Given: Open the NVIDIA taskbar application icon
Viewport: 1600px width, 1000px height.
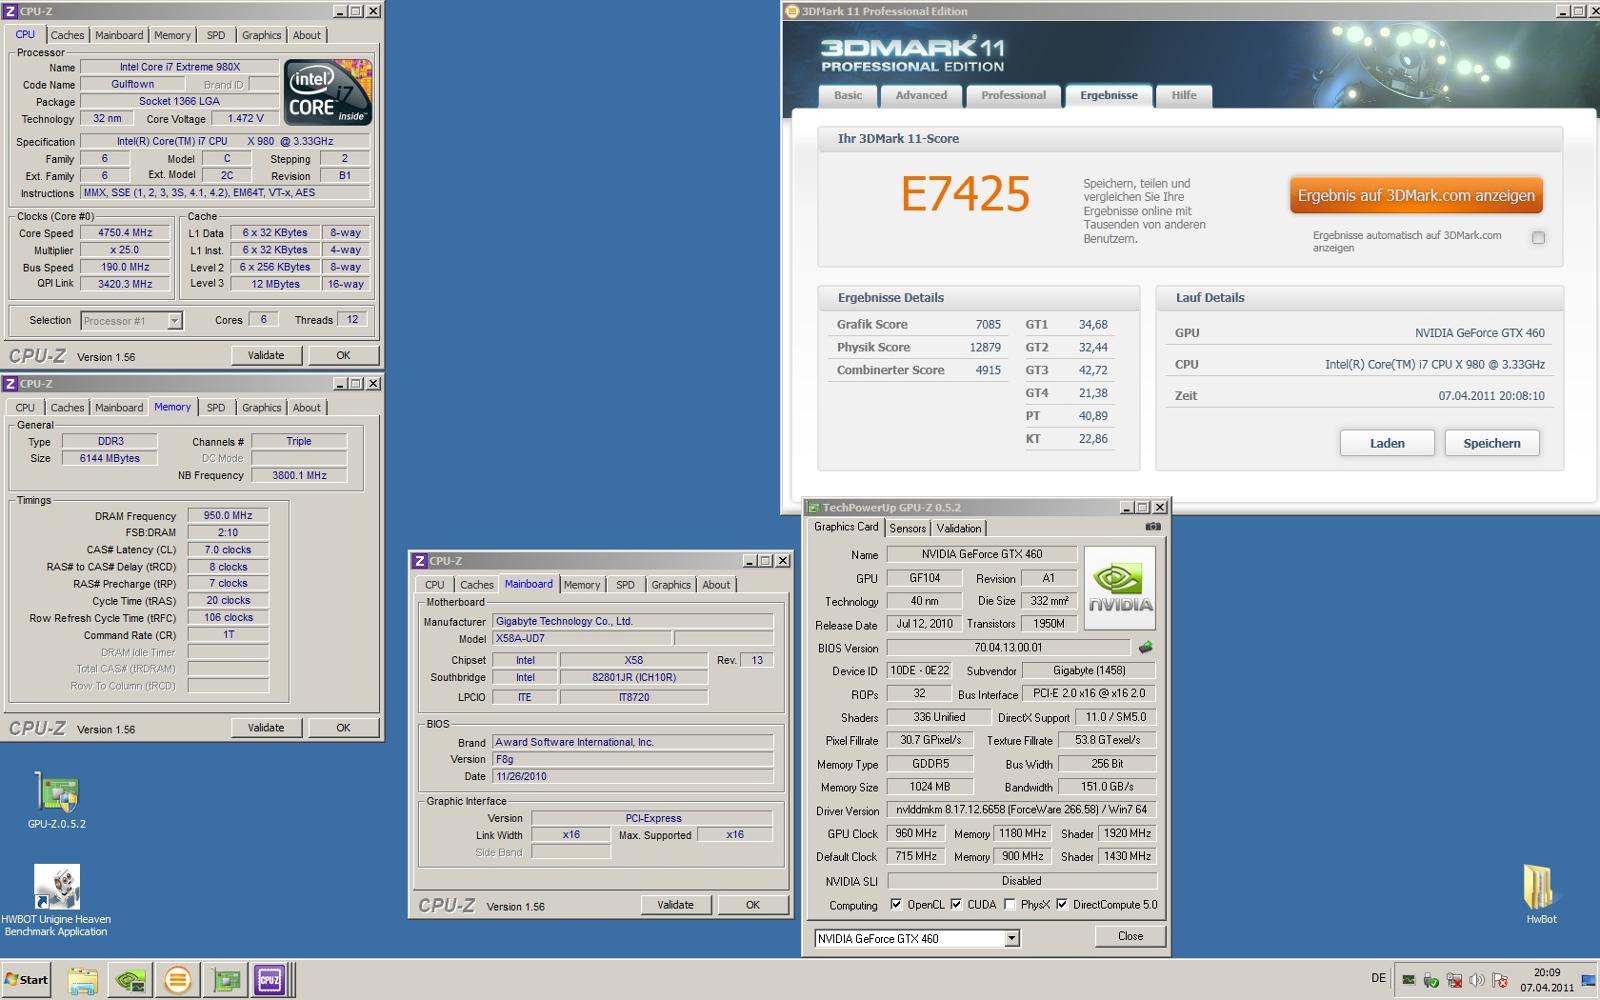Looking at the screenshot, I should click(x=130, y=980).
